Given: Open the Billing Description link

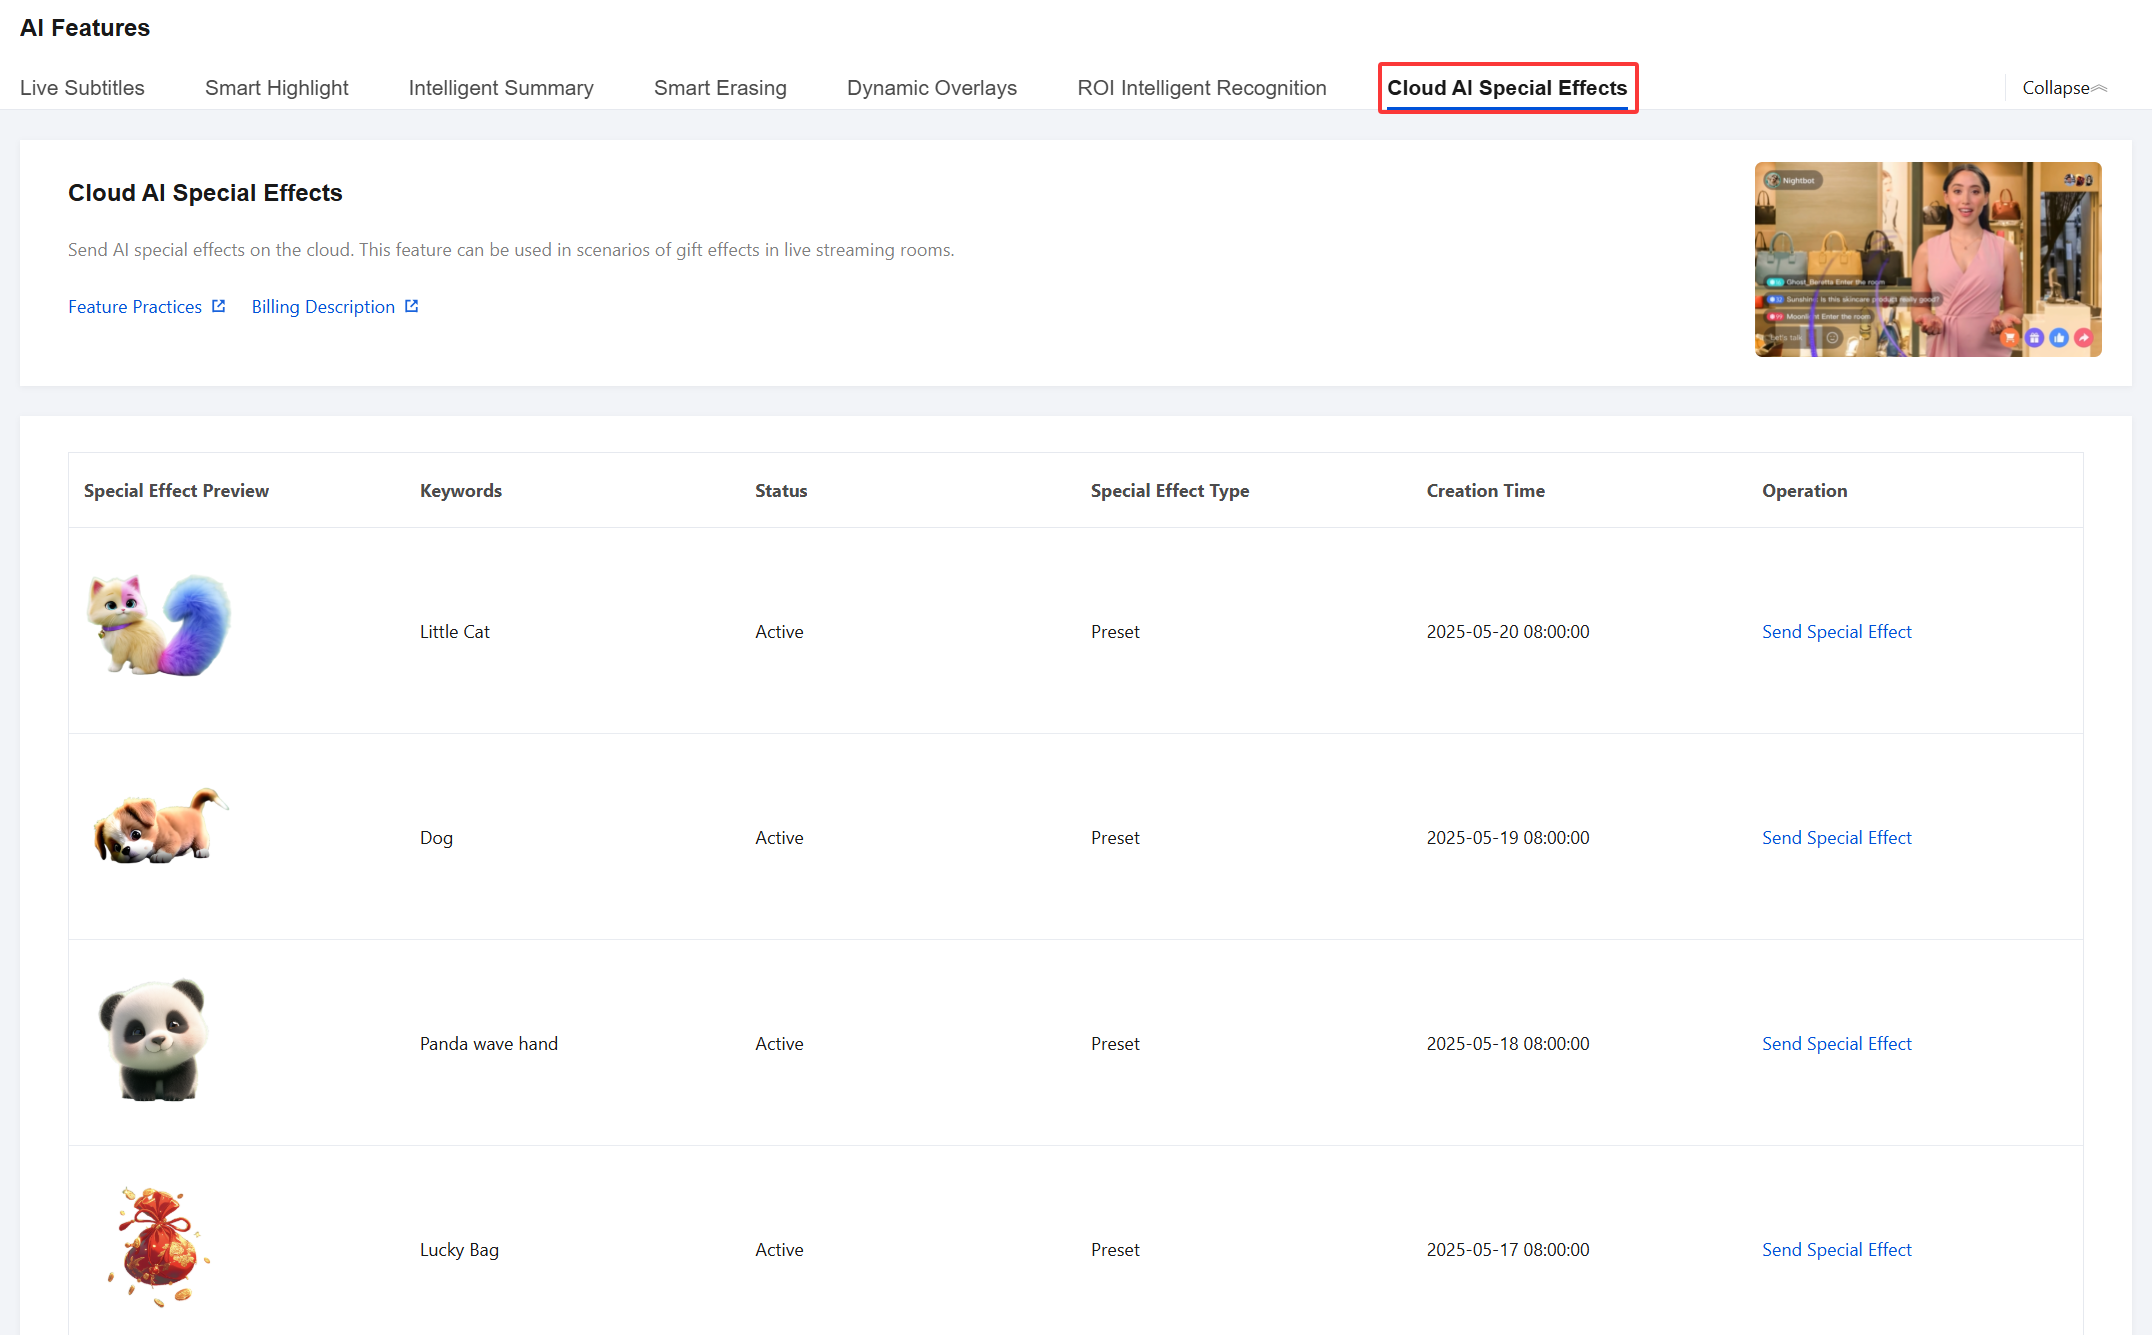Looking at the screenshot, I should coord(323,307).
